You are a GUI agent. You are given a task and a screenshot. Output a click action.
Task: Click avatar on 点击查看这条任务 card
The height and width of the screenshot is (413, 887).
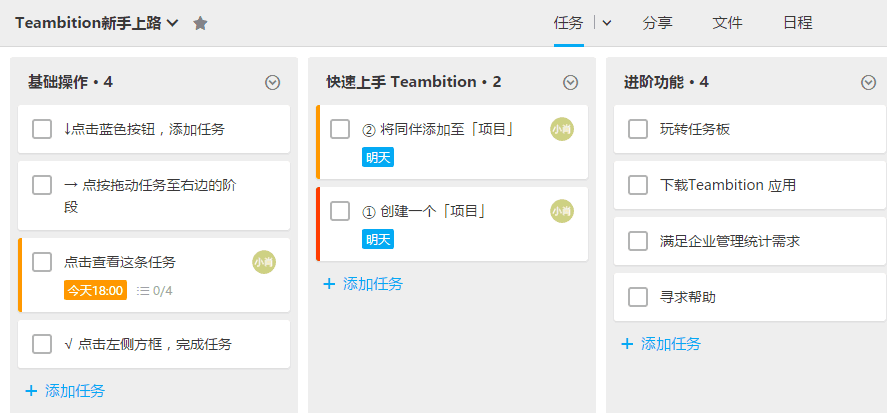coord(263,262)
